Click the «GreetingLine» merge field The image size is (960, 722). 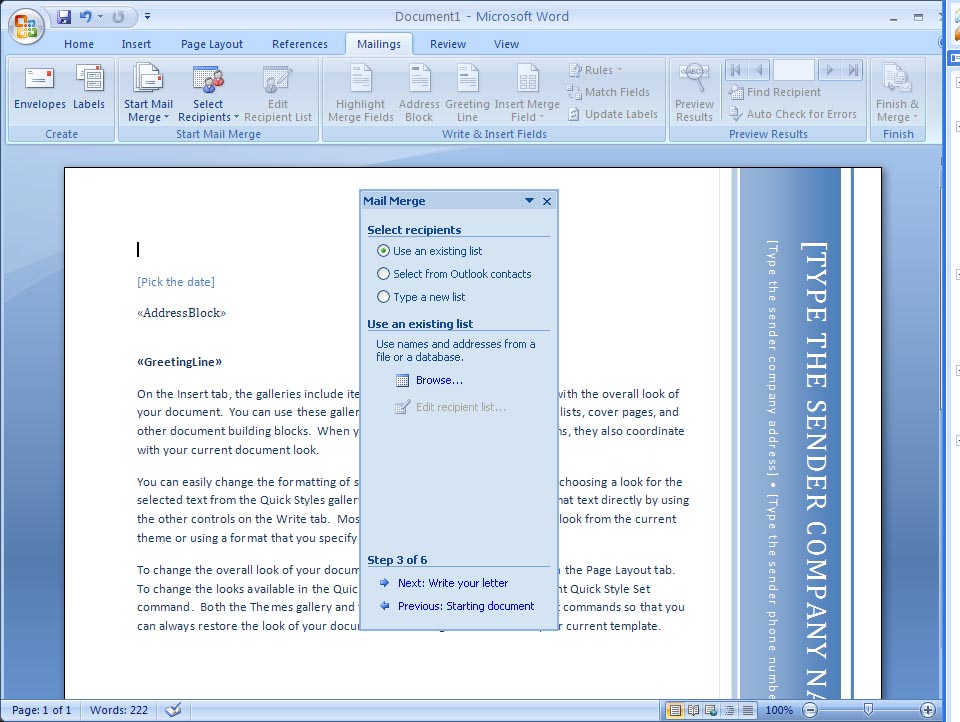point(179,362)
